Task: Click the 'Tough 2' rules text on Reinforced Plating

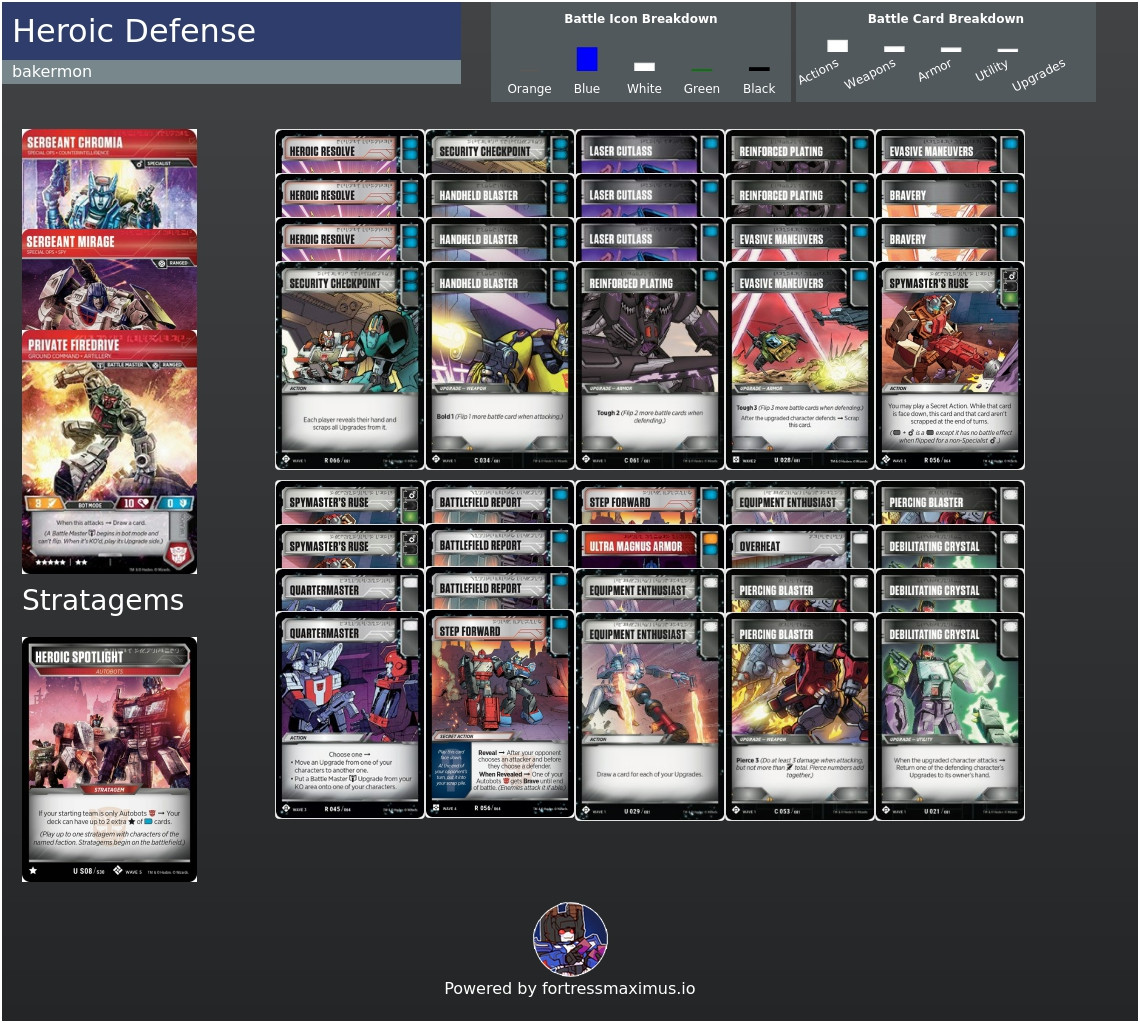Action: (x=649, y=417)
